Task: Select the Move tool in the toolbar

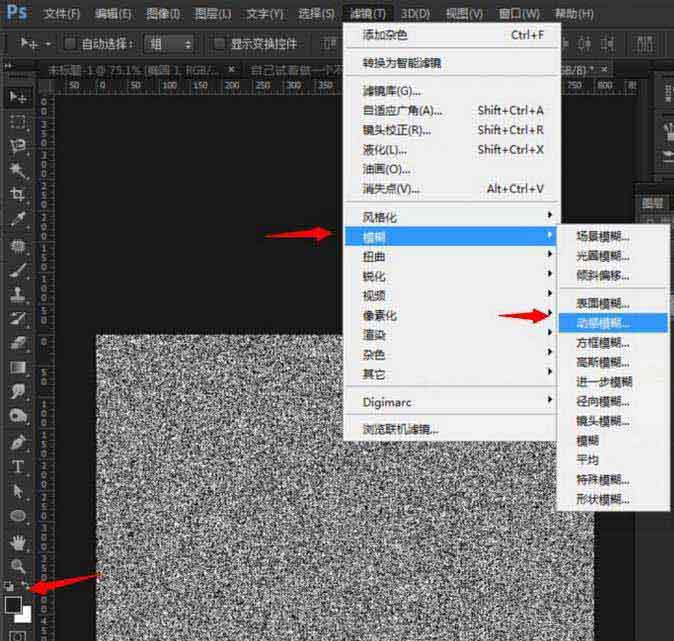Action: tap(18, 97)
